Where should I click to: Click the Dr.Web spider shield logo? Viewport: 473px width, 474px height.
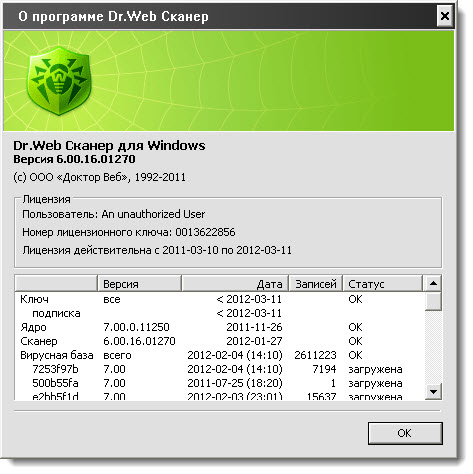59,81
